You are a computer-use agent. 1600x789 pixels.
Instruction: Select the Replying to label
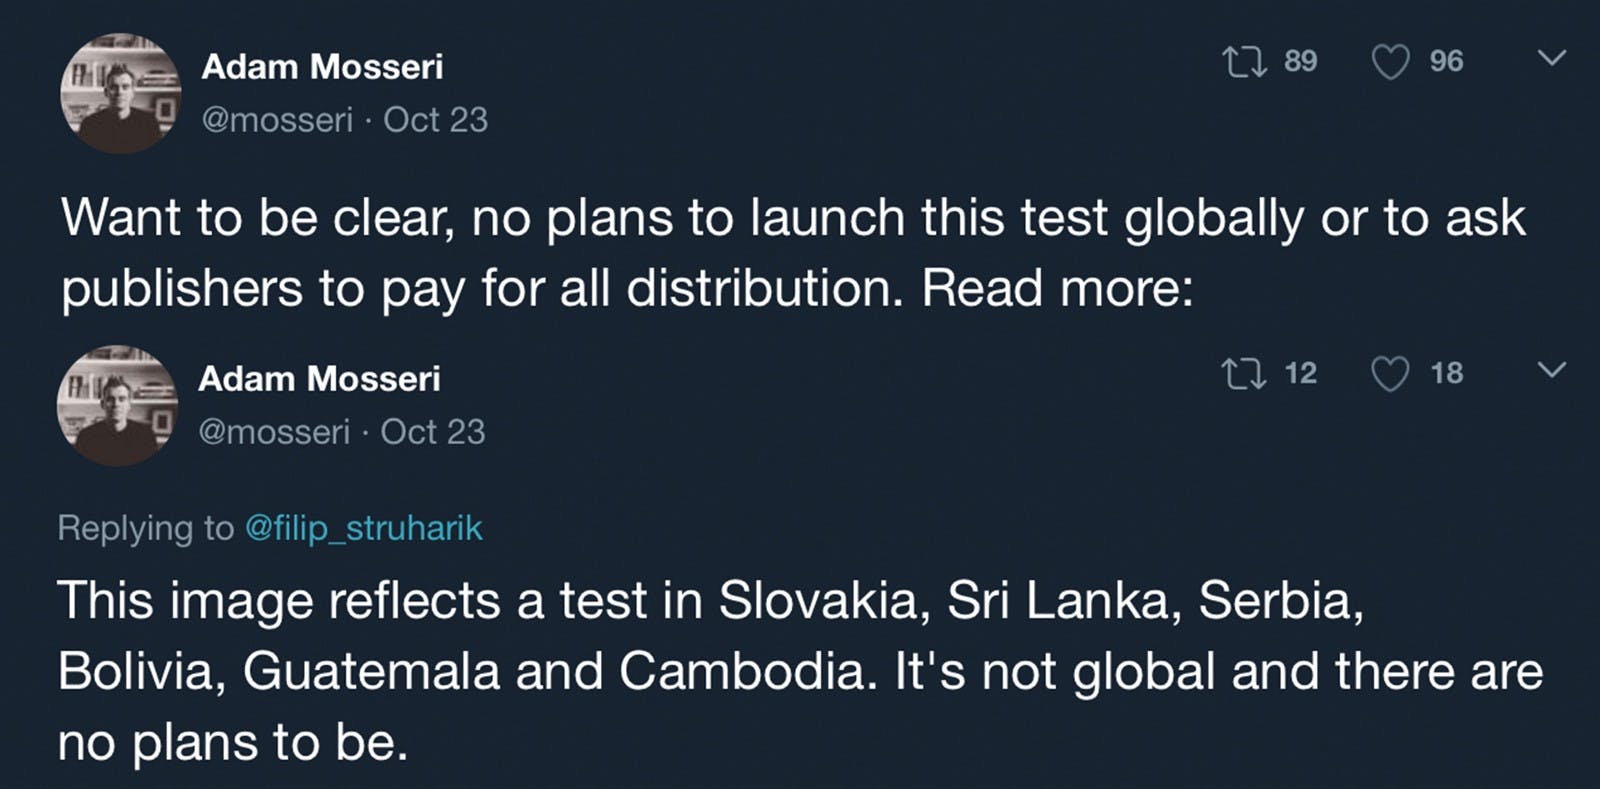click(146, 528)
